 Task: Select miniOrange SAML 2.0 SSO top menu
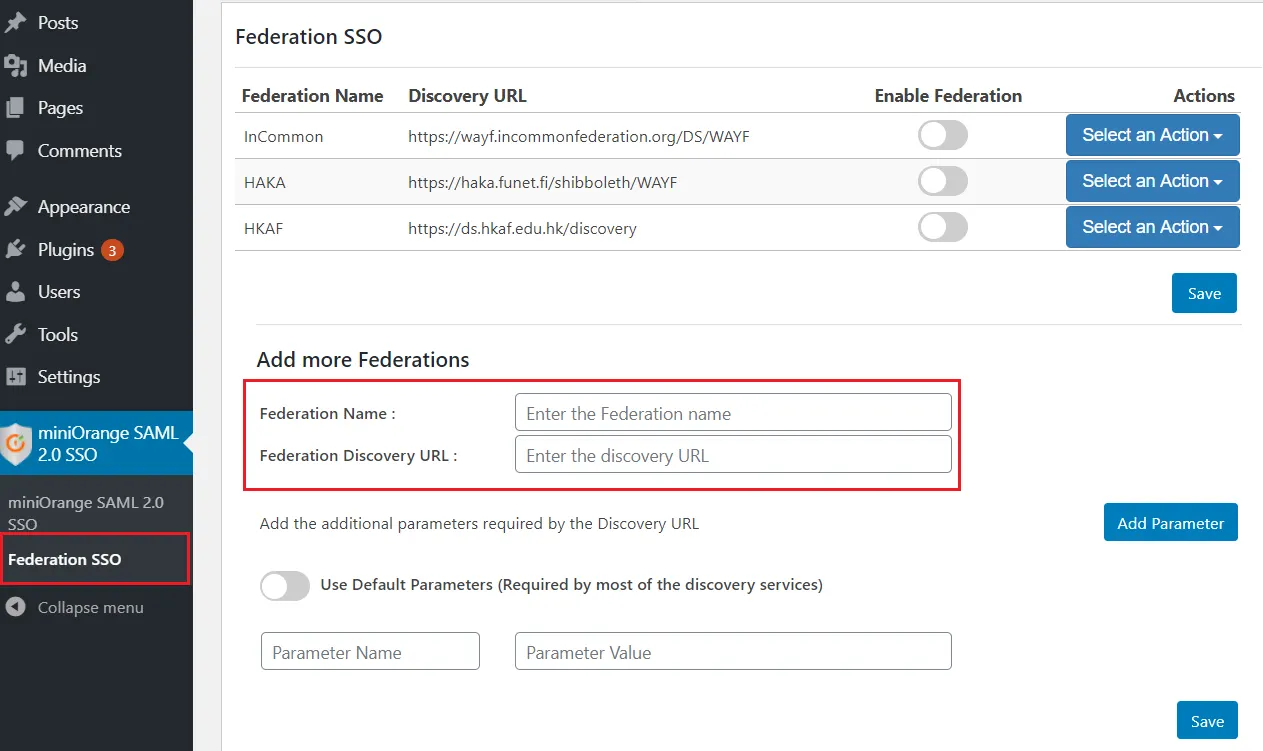tap(96, 443)
